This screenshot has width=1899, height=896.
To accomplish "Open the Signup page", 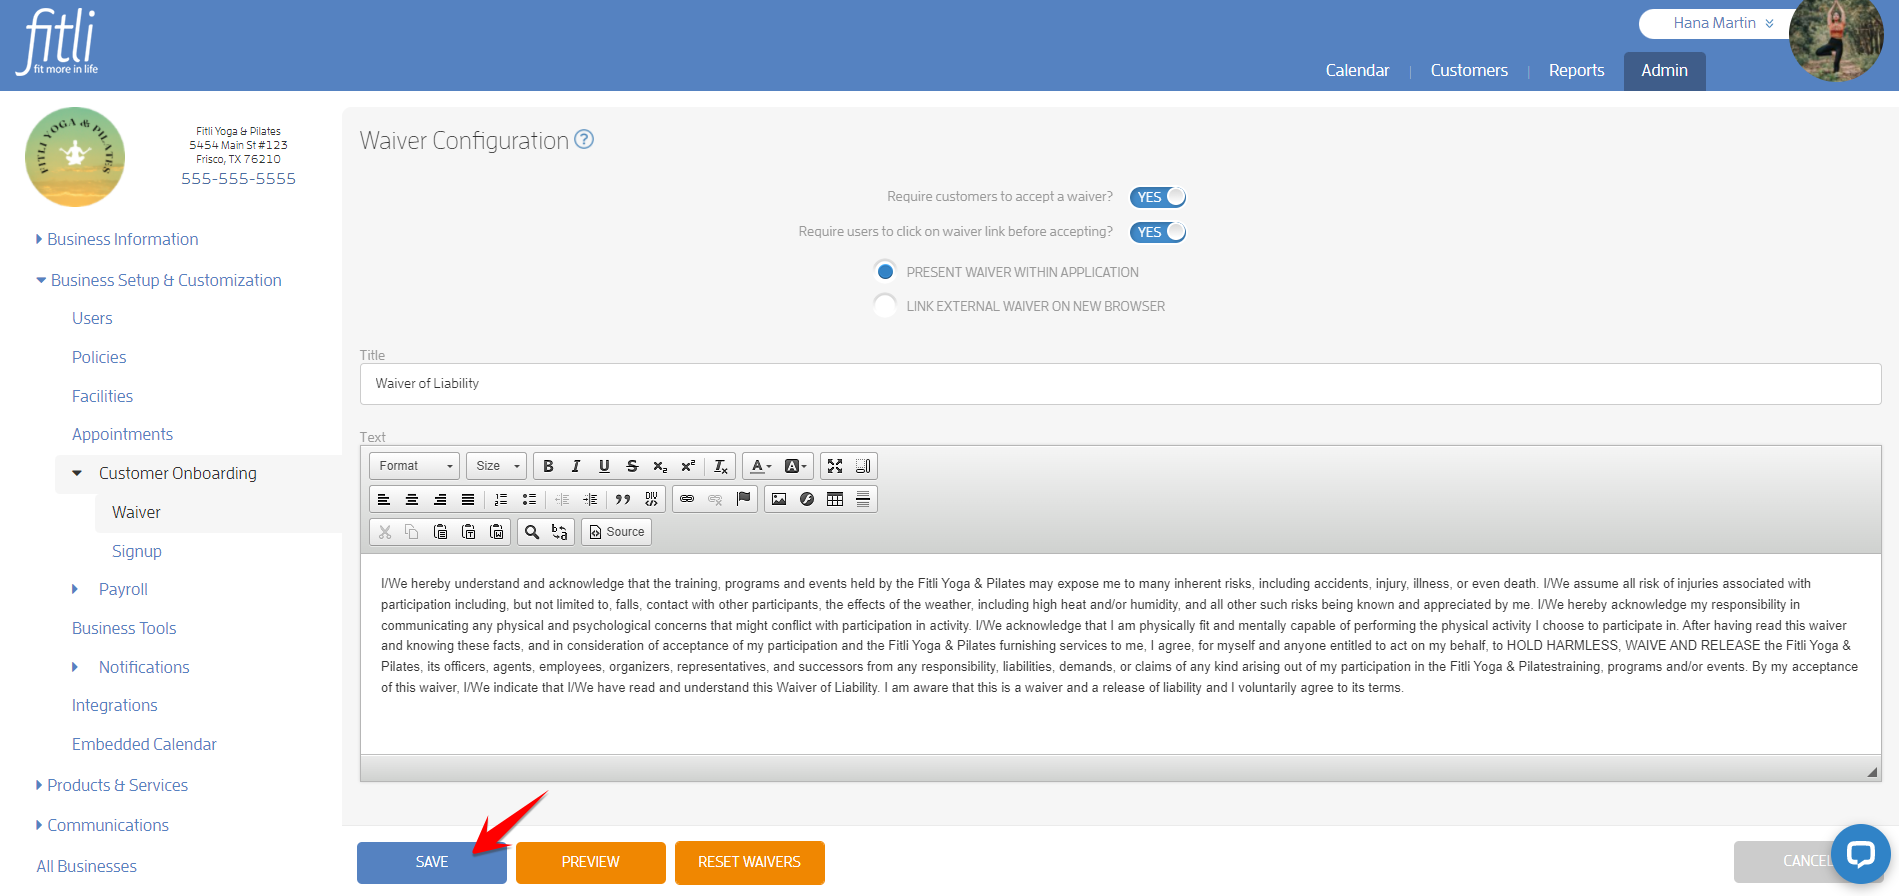I will pyautogui.click(x=137, y=552).
